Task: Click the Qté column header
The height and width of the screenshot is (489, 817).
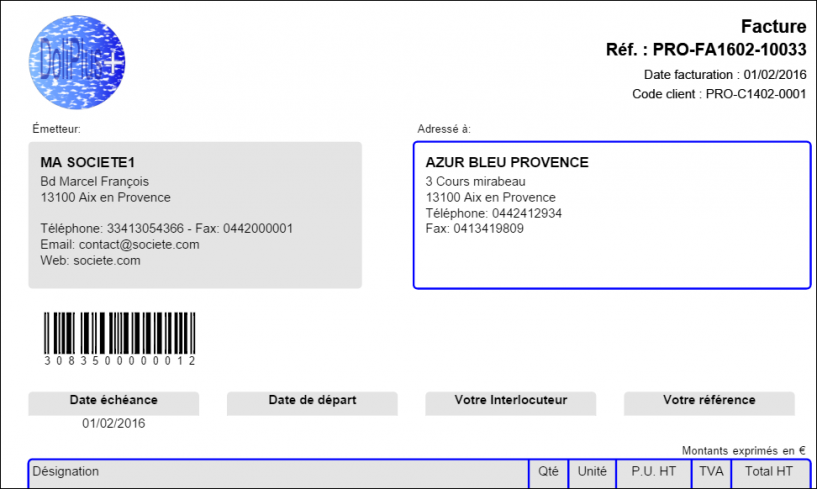Action: coord(548,471)
